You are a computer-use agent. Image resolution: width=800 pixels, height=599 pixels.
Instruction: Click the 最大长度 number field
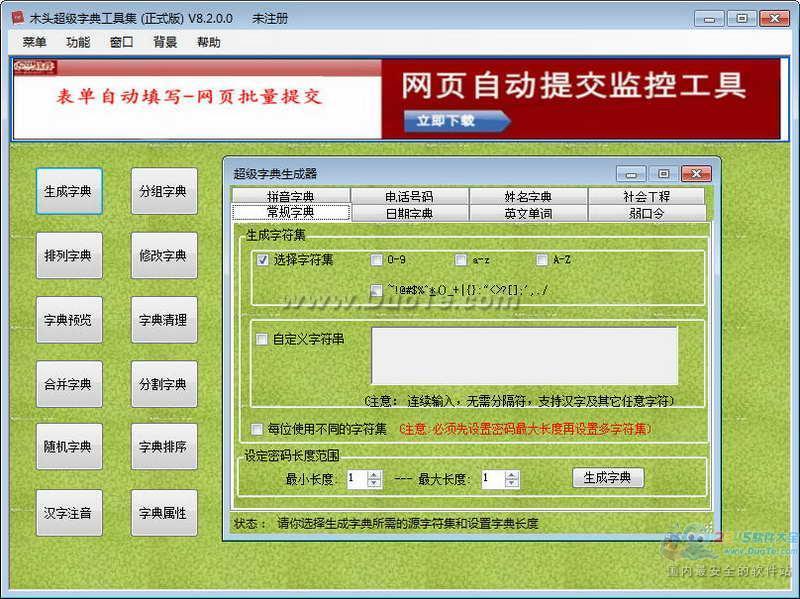click(493, 479)
